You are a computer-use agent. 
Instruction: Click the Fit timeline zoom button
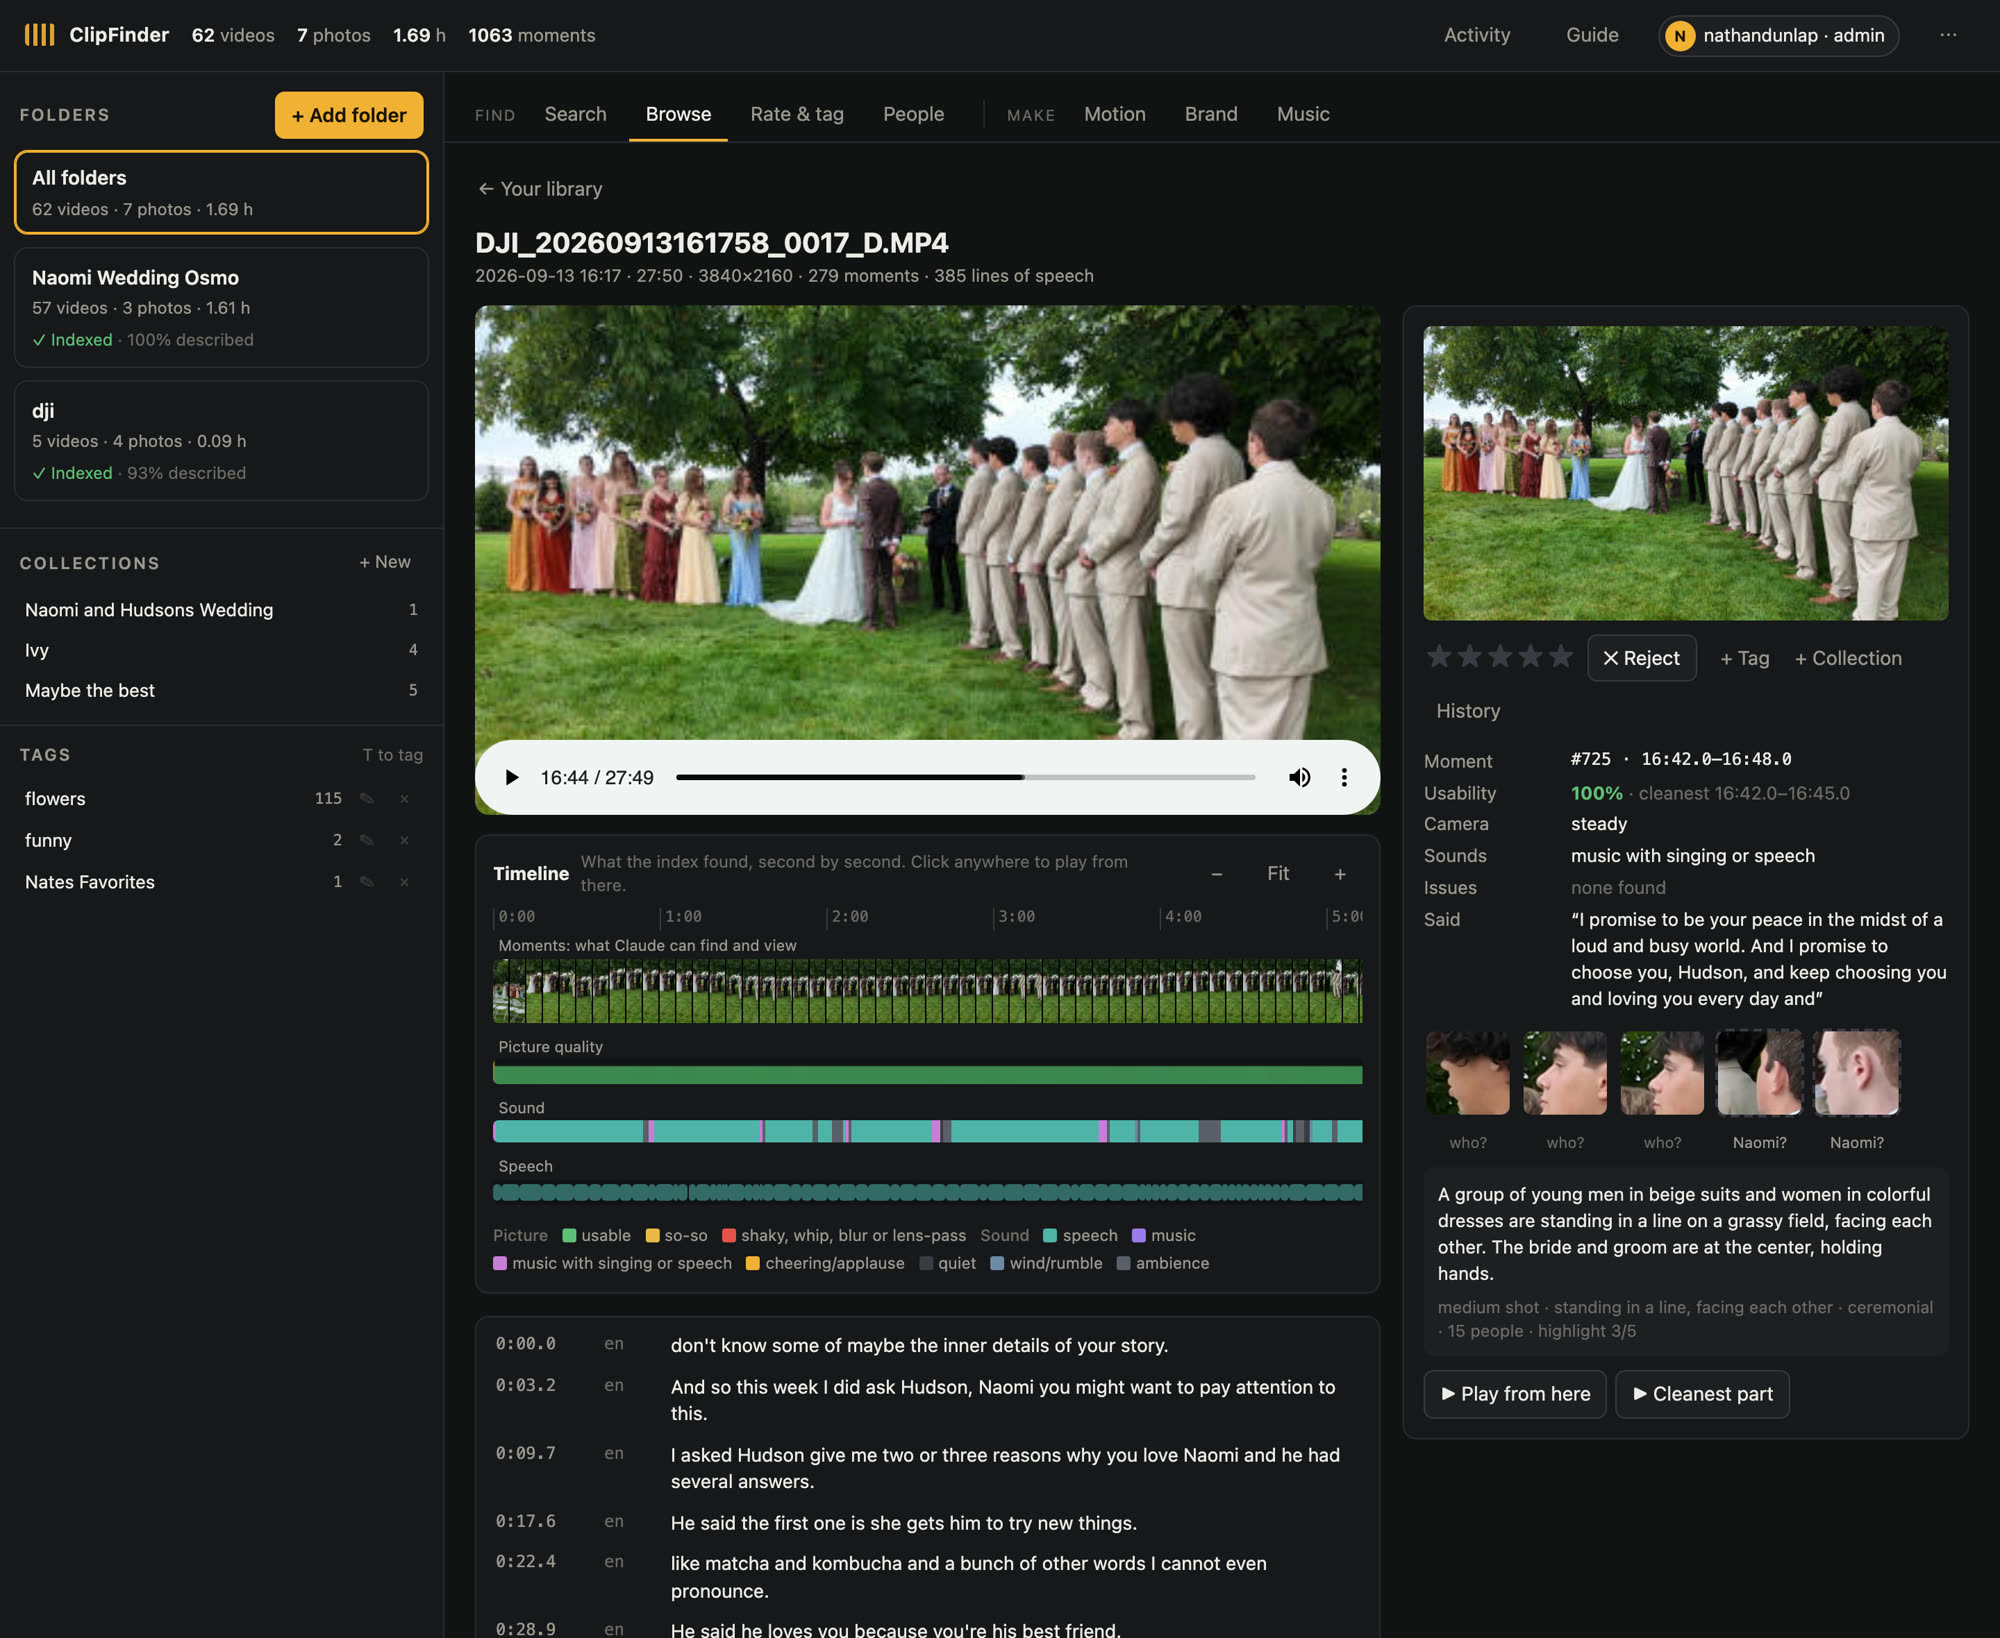click(x=1278, y=874)
